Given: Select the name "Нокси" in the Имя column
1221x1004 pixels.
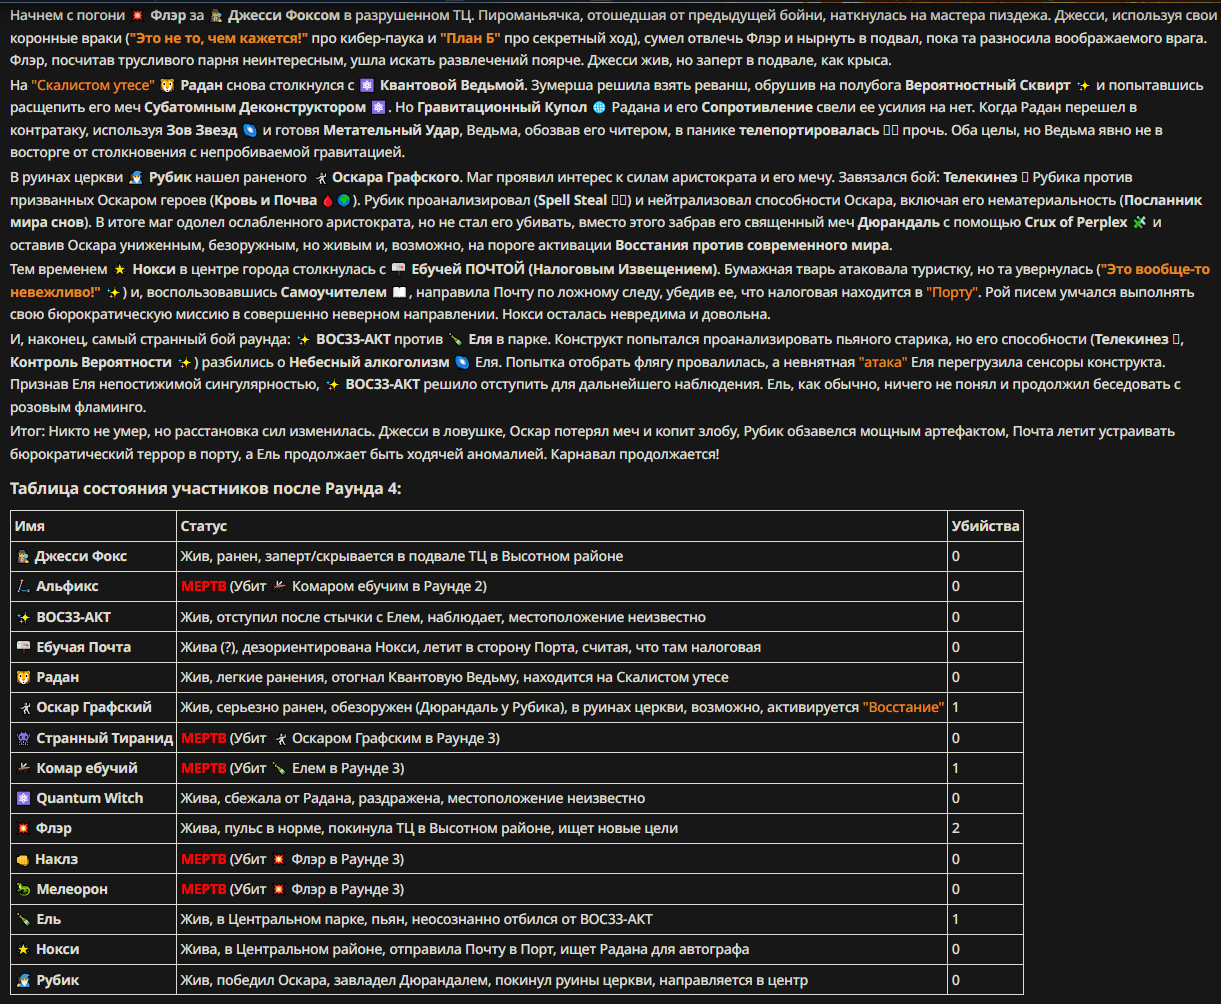Looking at the screenshot, I should pos(57,949).
